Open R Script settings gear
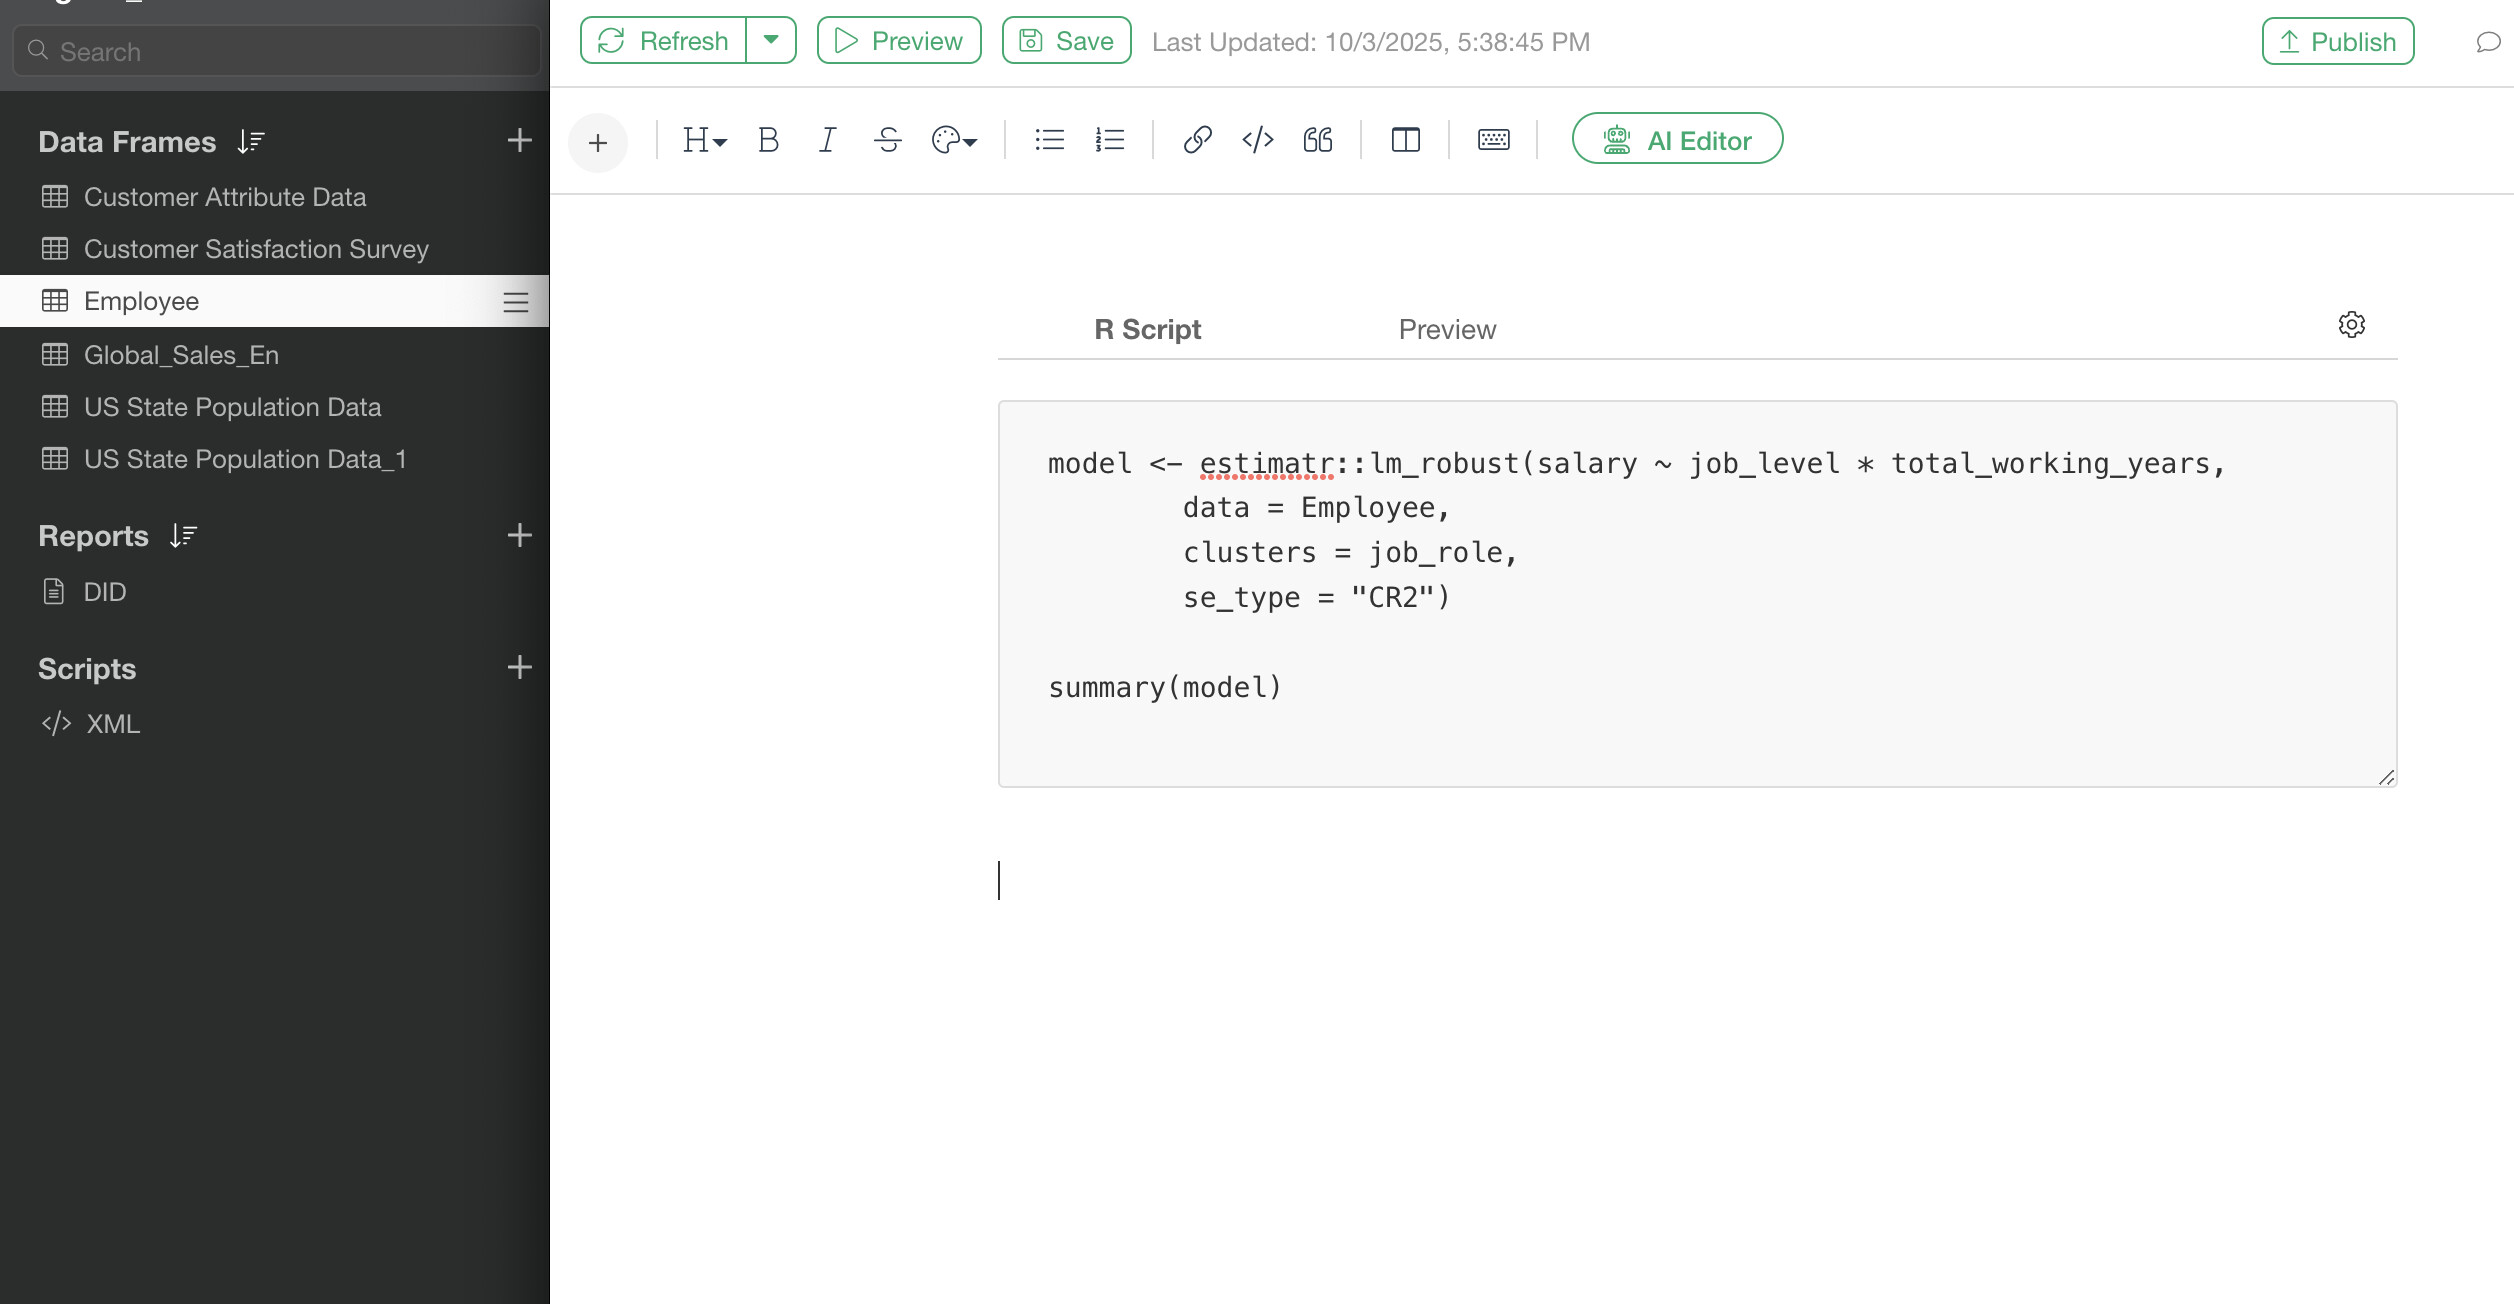2514x1304 pixels. point(2351,325)
